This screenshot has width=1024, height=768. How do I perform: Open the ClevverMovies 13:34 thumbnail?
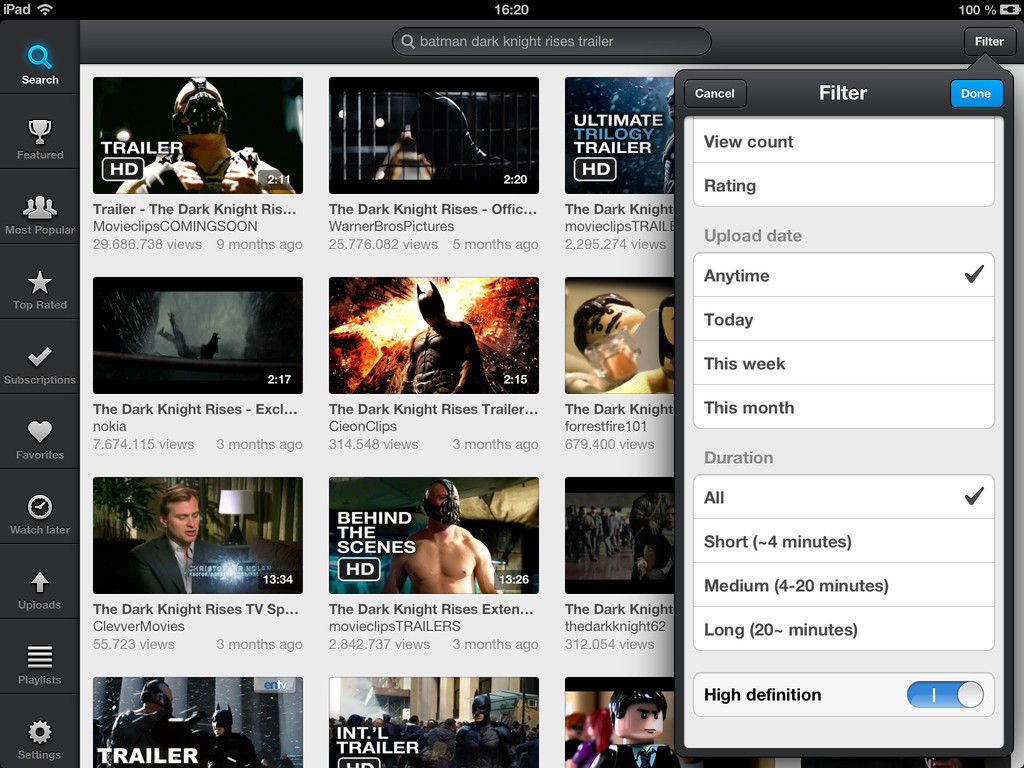click(x=198, y=535)
